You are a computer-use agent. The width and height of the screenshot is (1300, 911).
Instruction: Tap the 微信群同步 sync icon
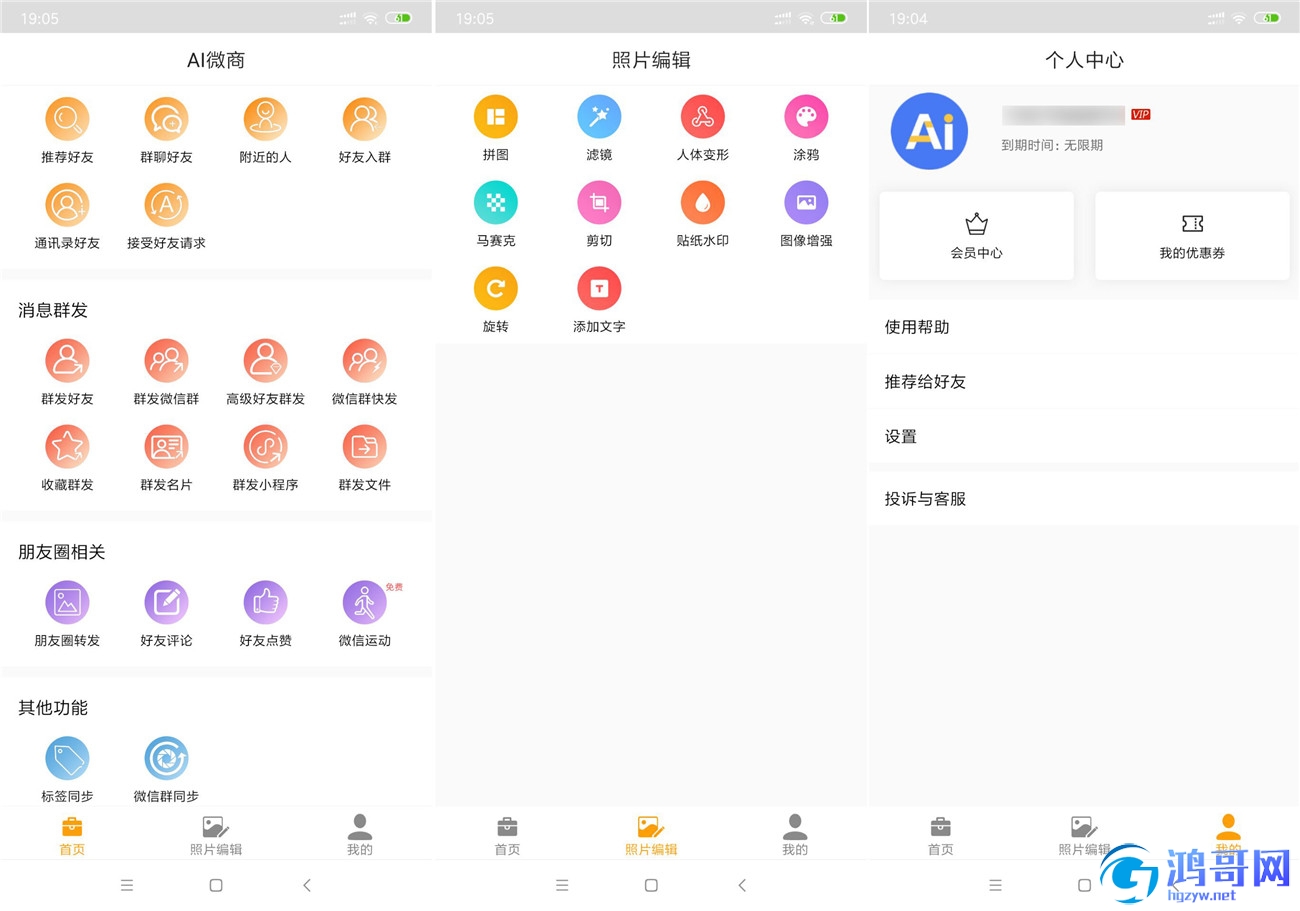pyautogui.click(x=166, y=759)
